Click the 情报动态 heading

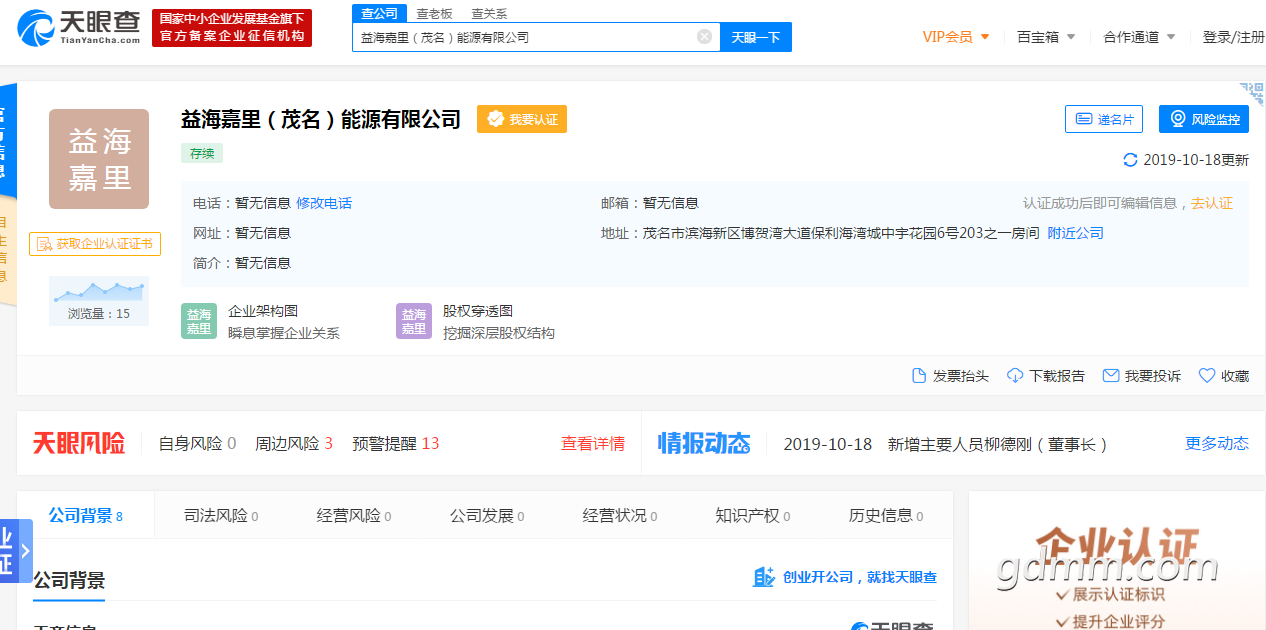[704, 444]
